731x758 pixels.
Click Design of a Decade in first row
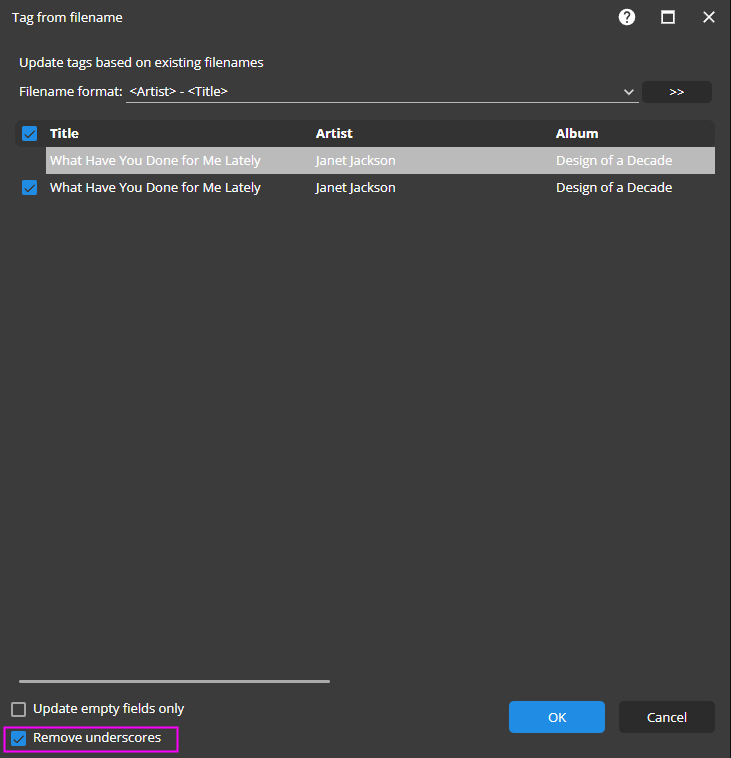614,160
